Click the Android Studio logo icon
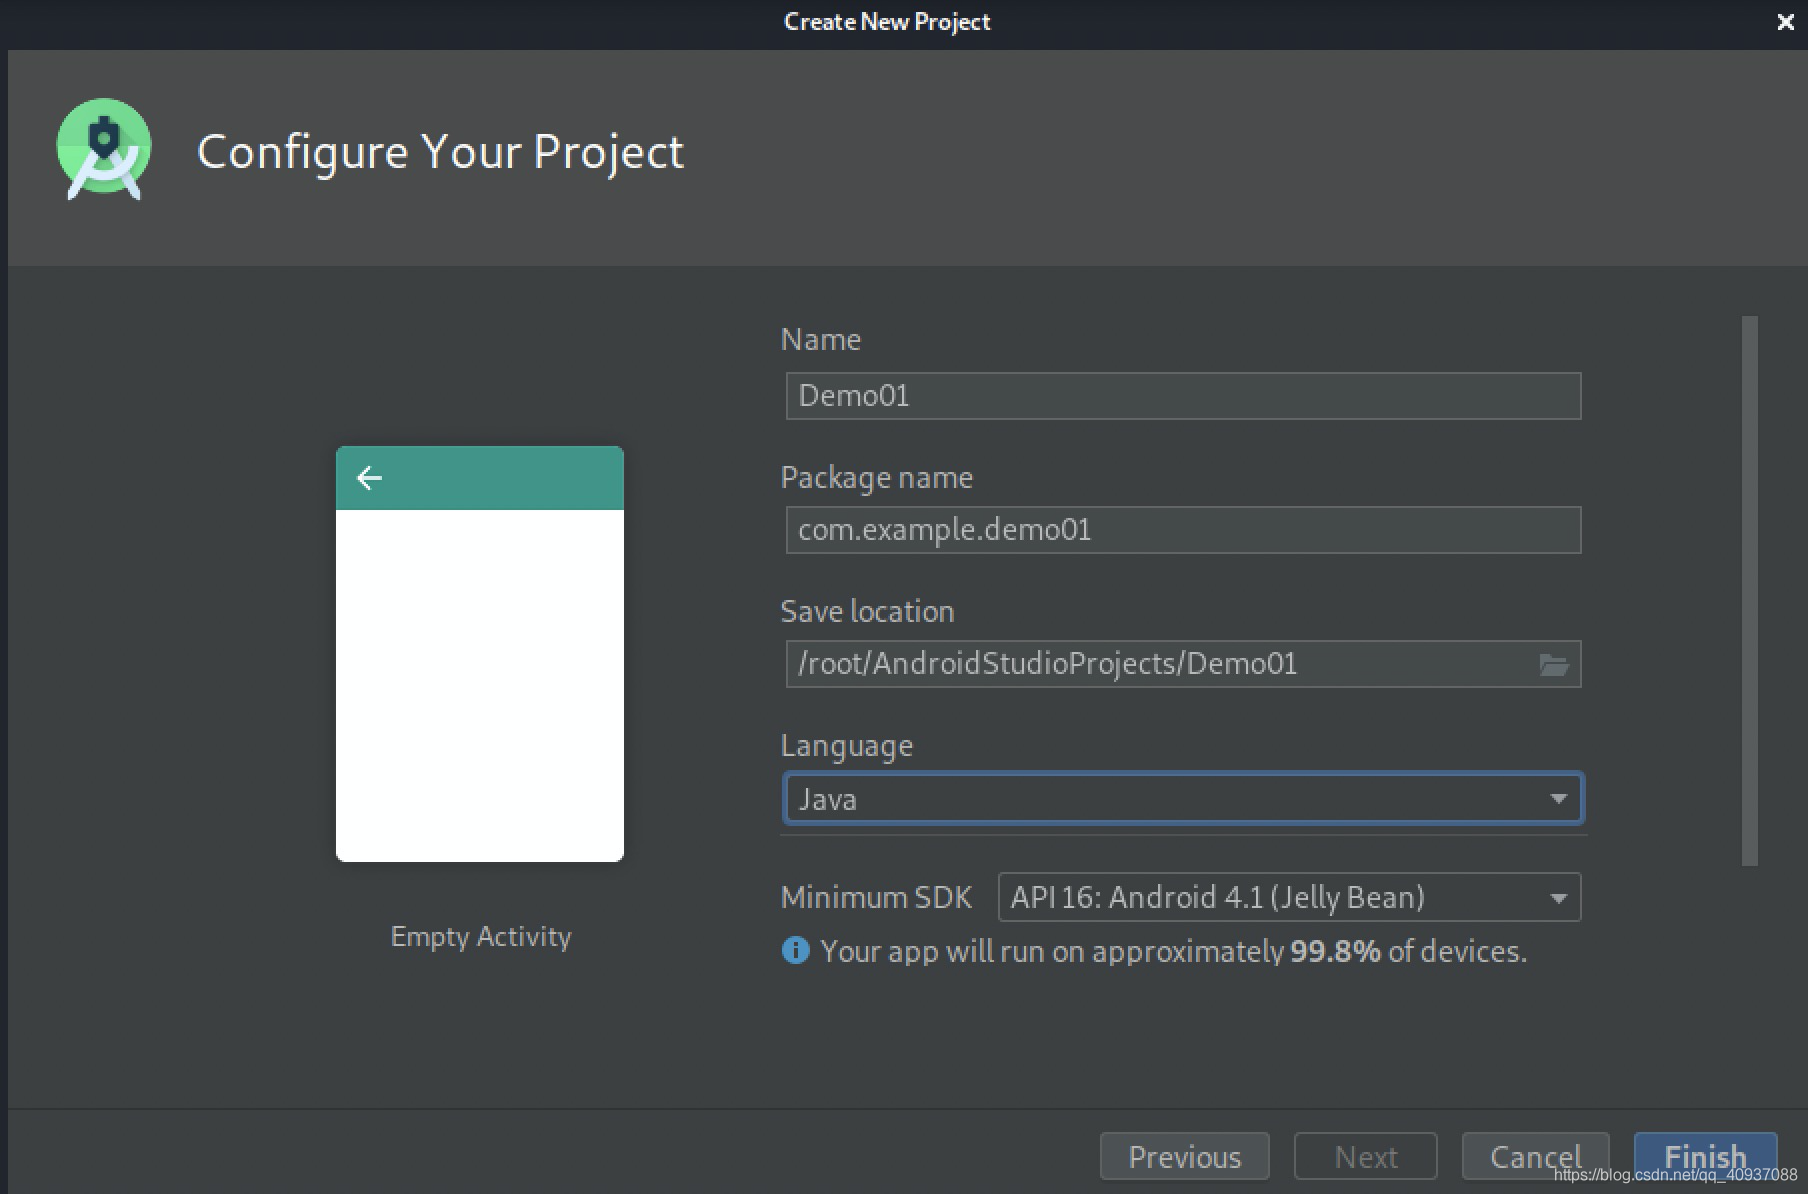The image size is (1808, 1194). (x=104, y=150)
